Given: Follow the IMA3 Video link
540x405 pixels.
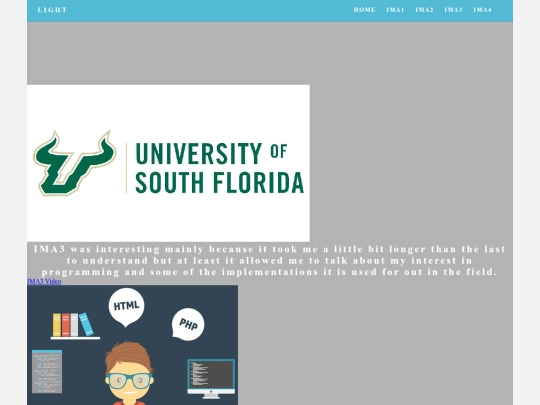Looking at the screenshot, I should [x=44, y=281].
